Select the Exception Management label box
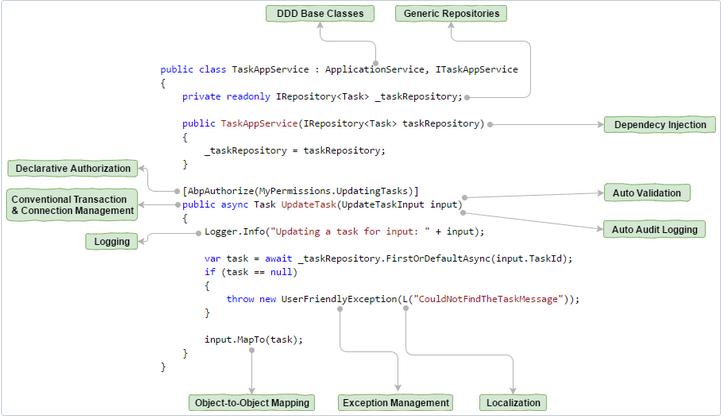This screenshot has width=721, height=416. [395, 403]
